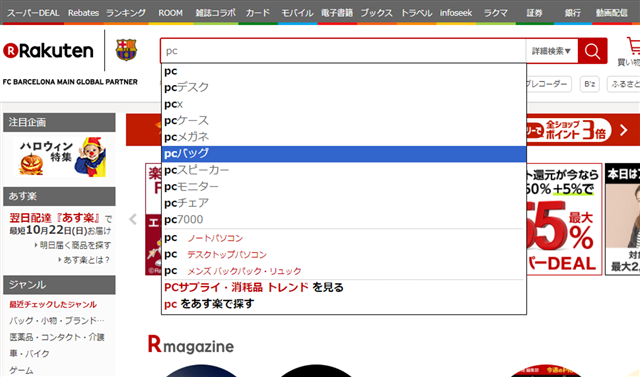Click pc をあす楽で探す link

pos(209,304)
